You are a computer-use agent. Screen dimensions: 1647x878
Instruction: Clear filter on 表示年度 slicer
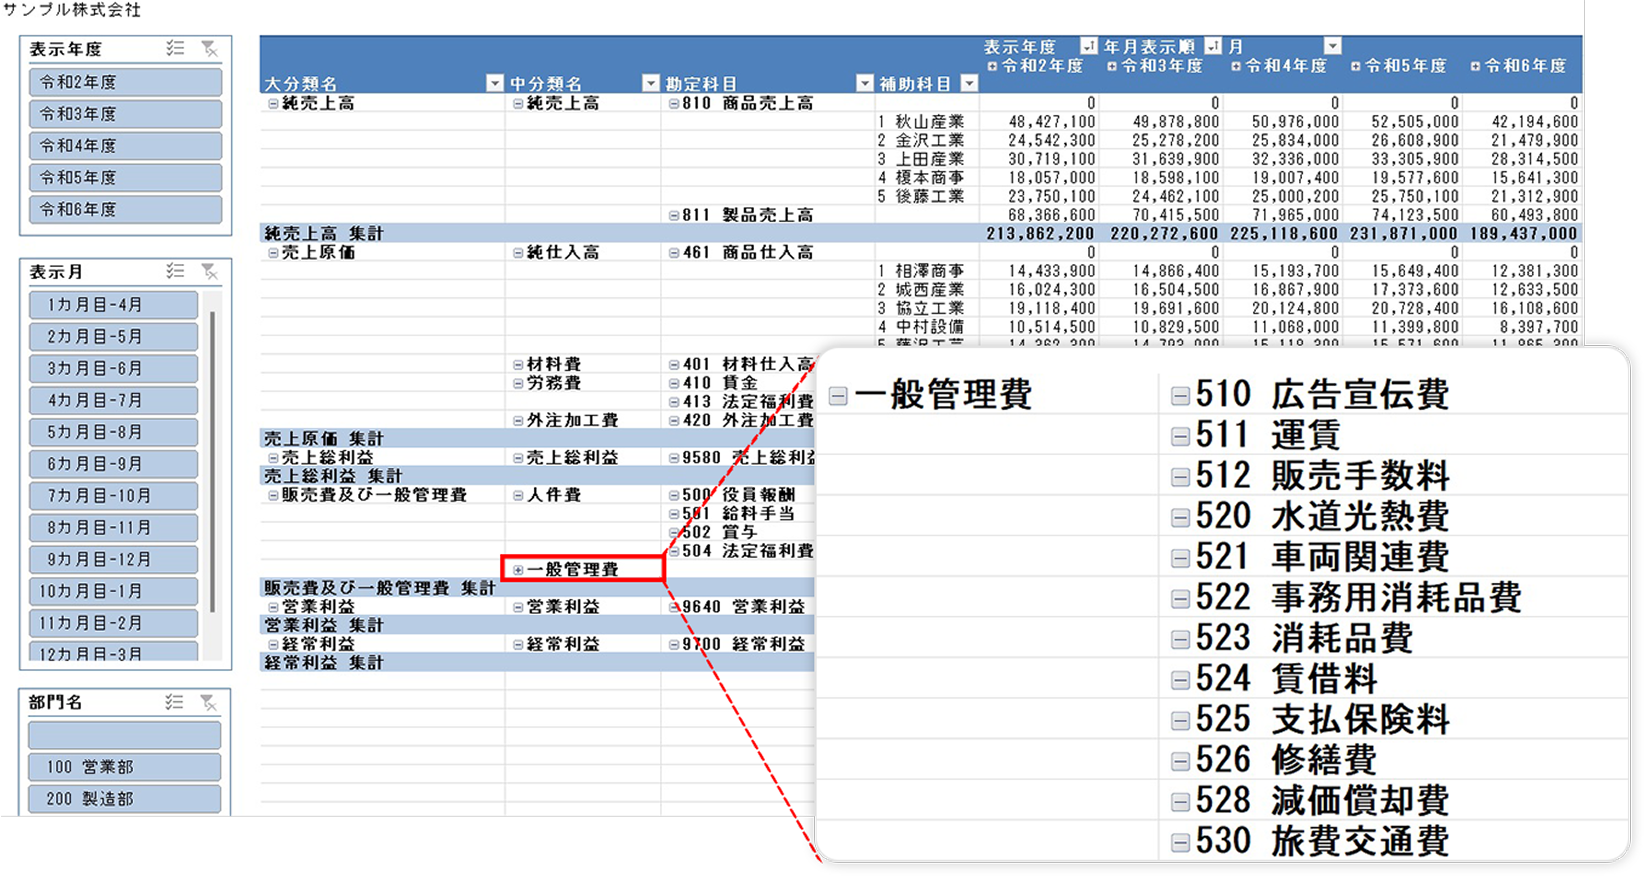(x=208, y=48)
